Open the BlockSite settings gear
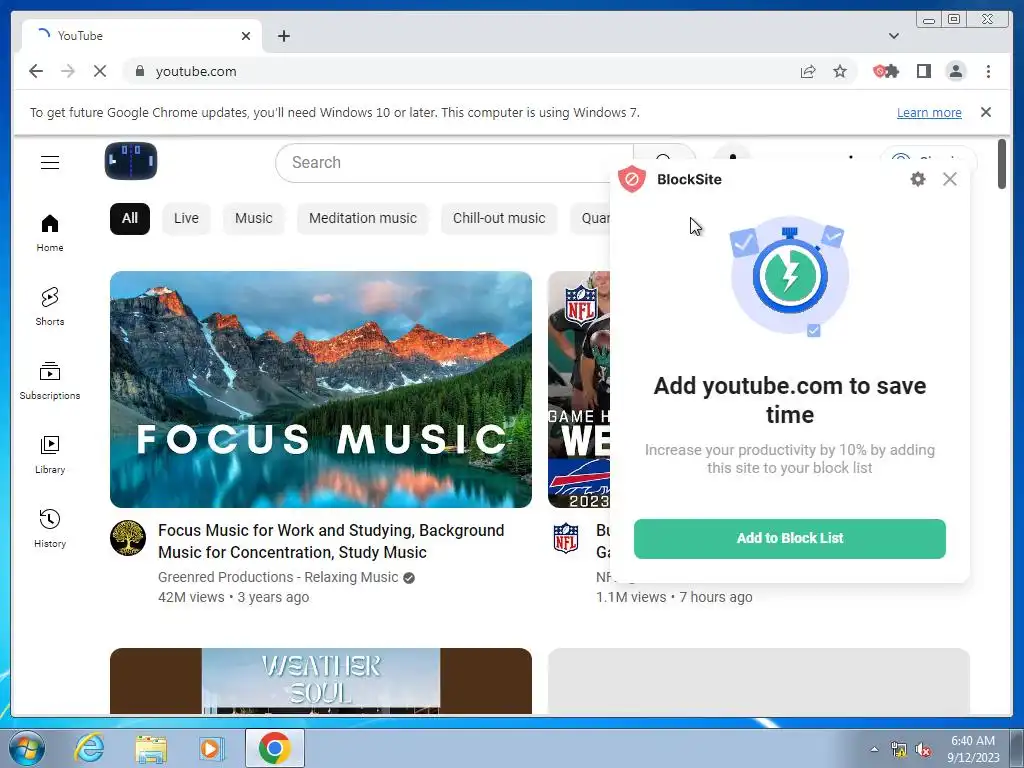1024x768 pixels. pyautogui.click(x=918, y=179)
